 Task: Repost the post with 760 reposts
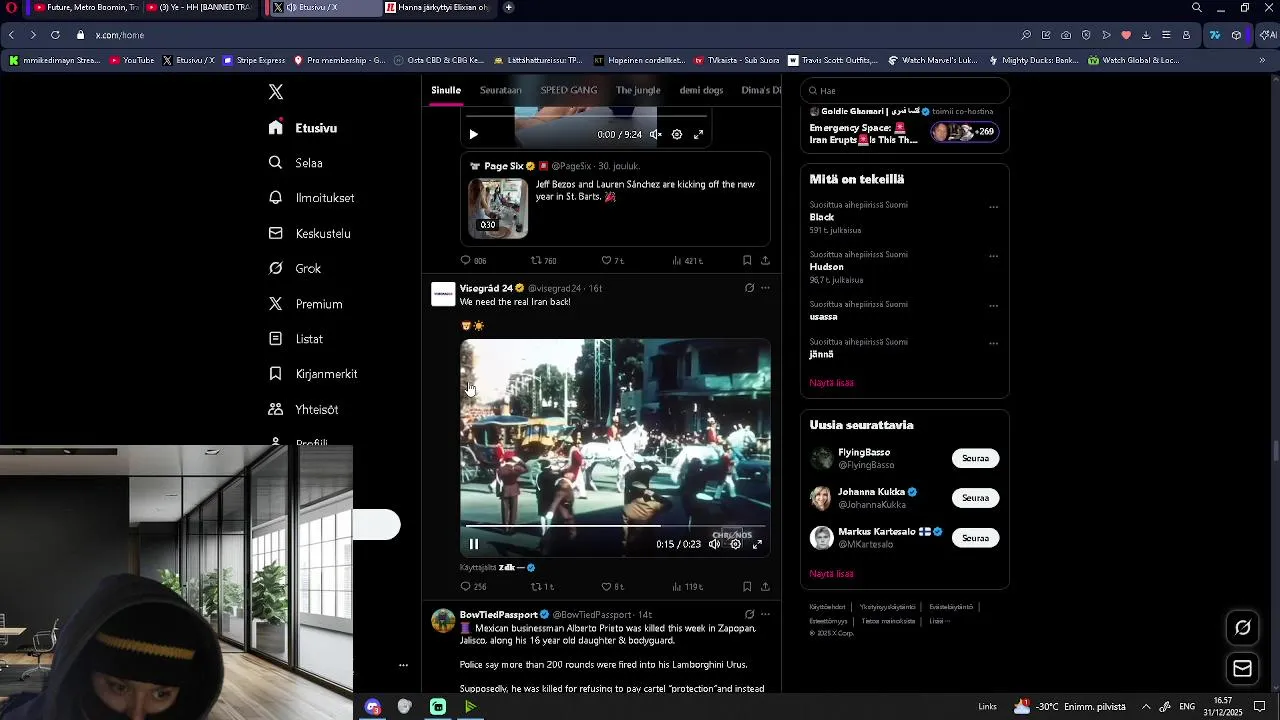click(x=543, y=260)
